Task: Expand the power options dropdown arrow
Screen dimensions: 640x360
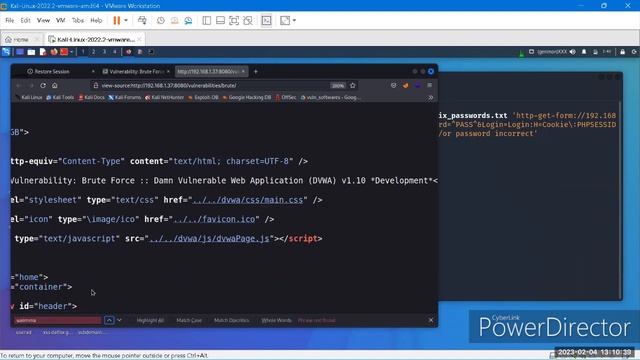Action: pyautogui.click(x=126, y=20)
